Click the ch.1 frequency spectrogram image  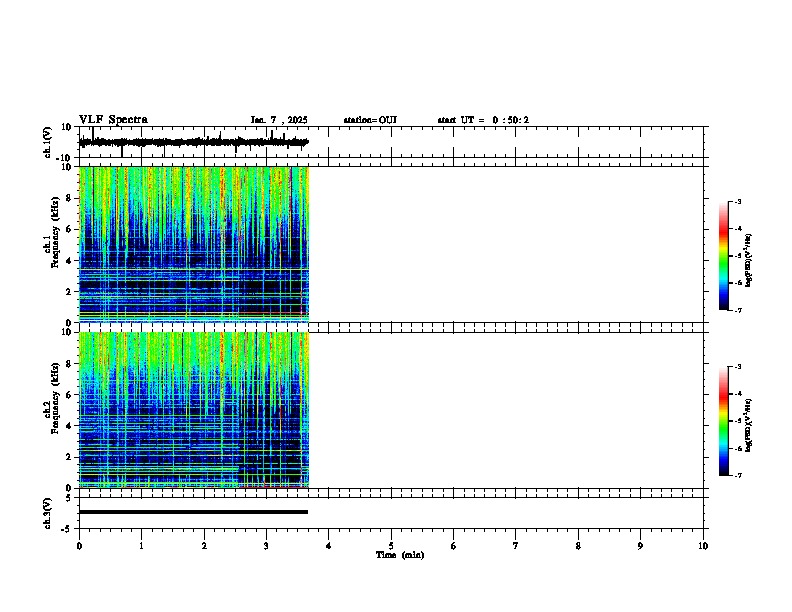pyautogui.click(x=193, y=244)
